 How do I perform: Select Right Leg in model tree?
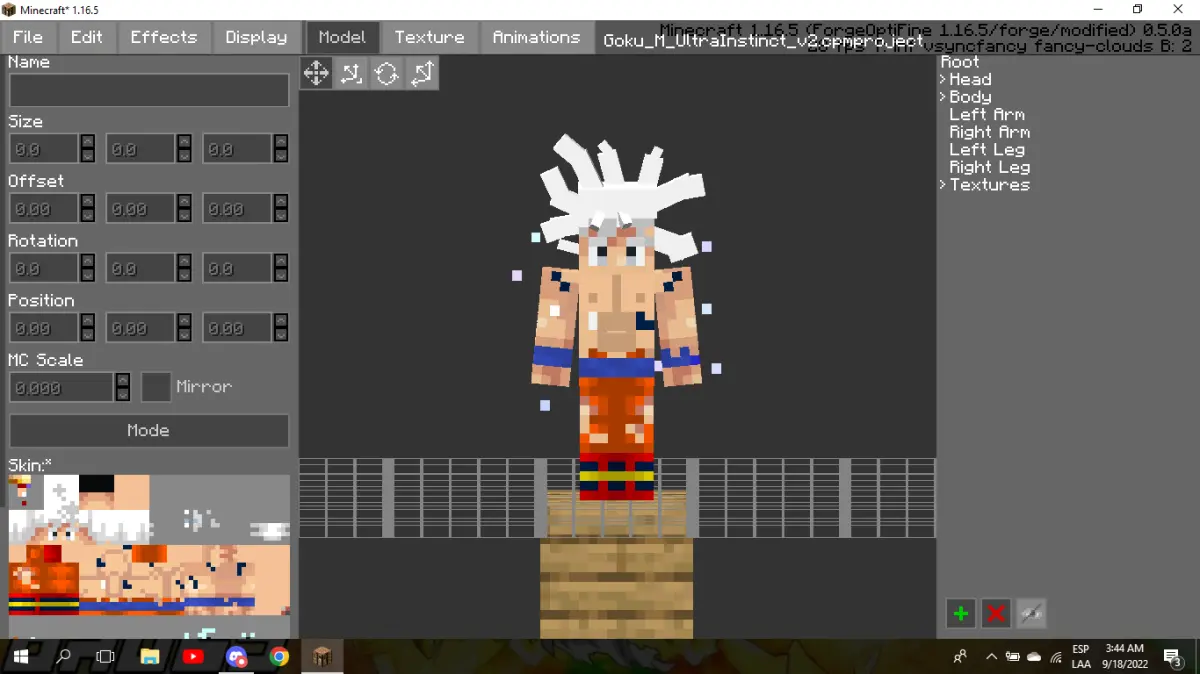990,167
